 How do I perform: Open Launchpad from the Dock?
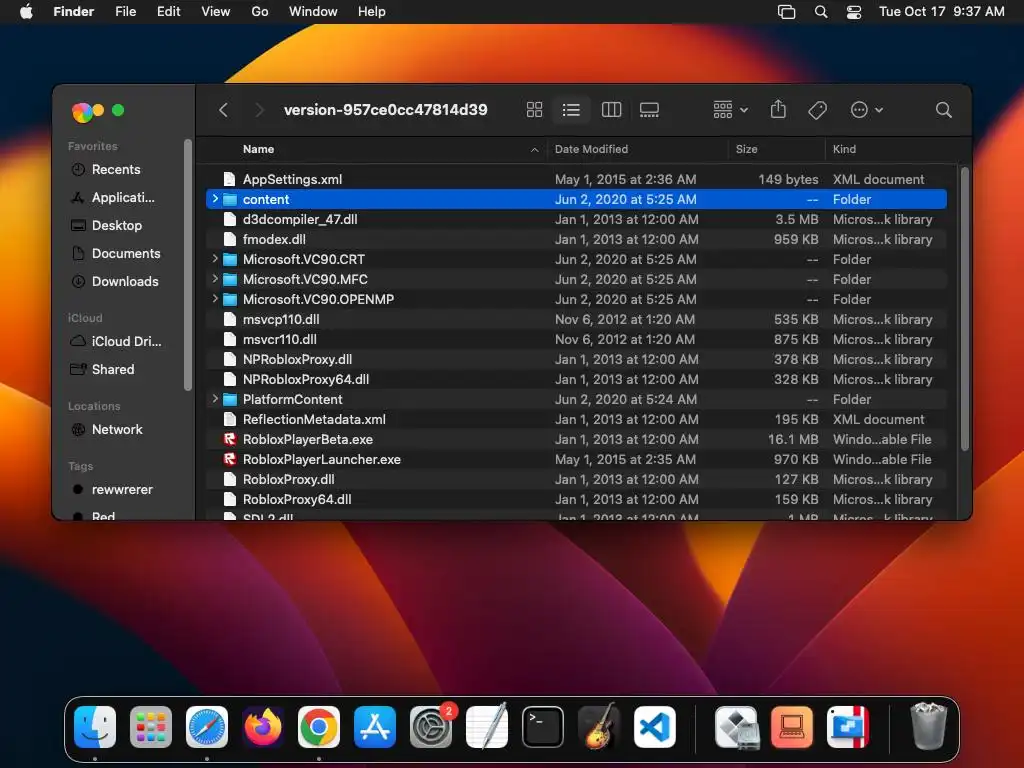coord(151,726)
